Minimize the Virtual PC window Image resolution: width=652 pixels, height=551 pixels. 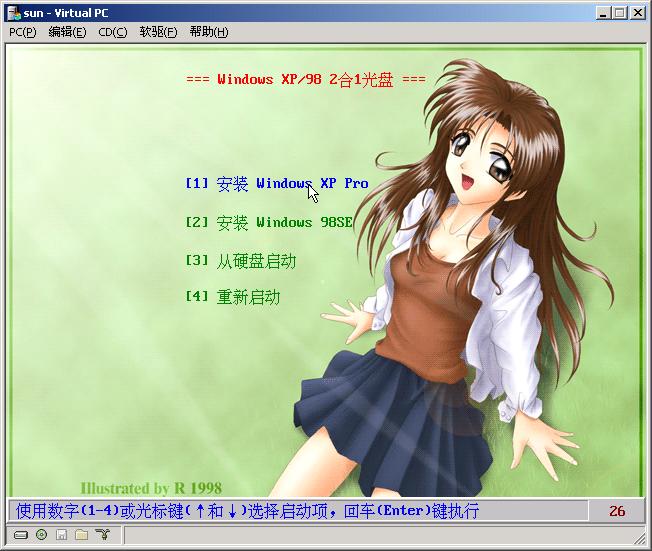pos(603,13)
